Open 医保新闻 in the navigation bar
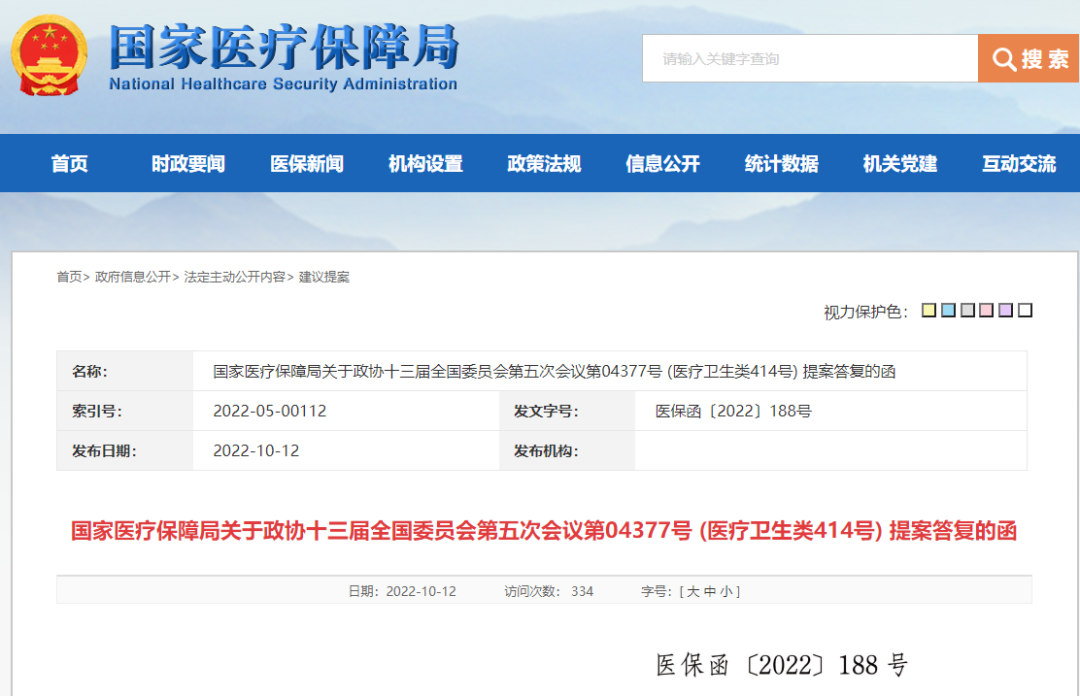The width and height of the screenshot is (1080, 696). point(307,164)
